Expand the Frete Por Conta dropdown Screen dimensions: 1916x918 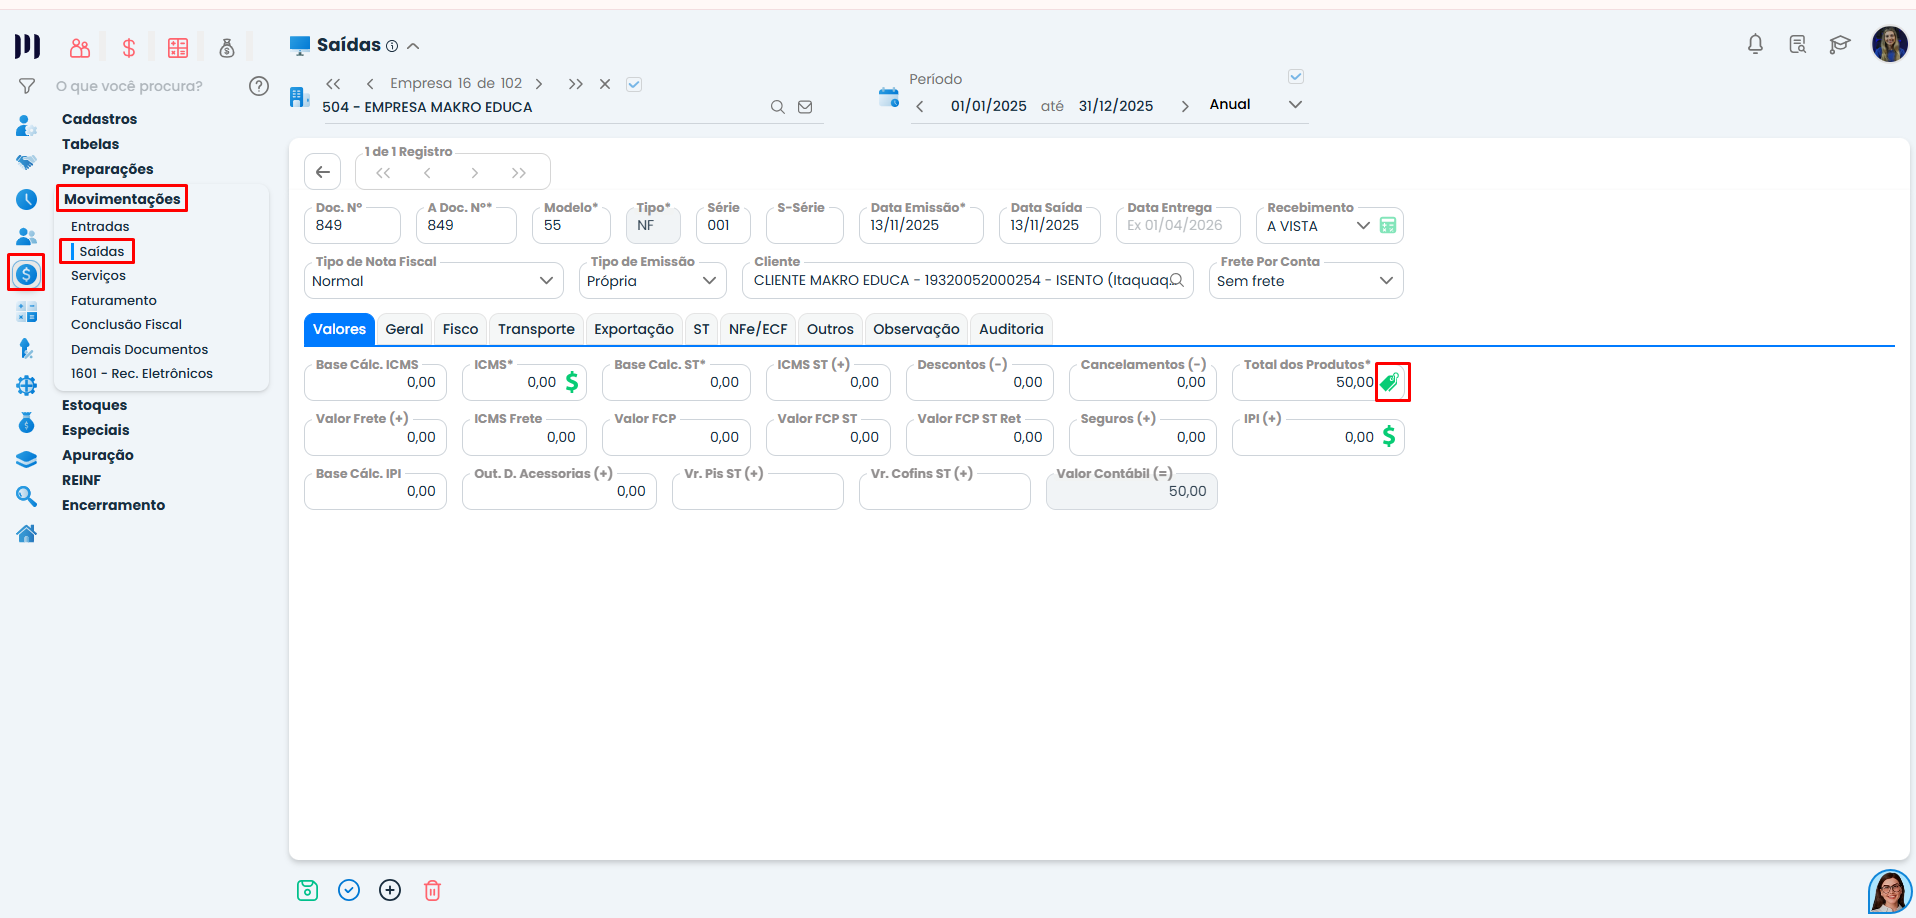pyautogui.click(x=1305, y=281)
